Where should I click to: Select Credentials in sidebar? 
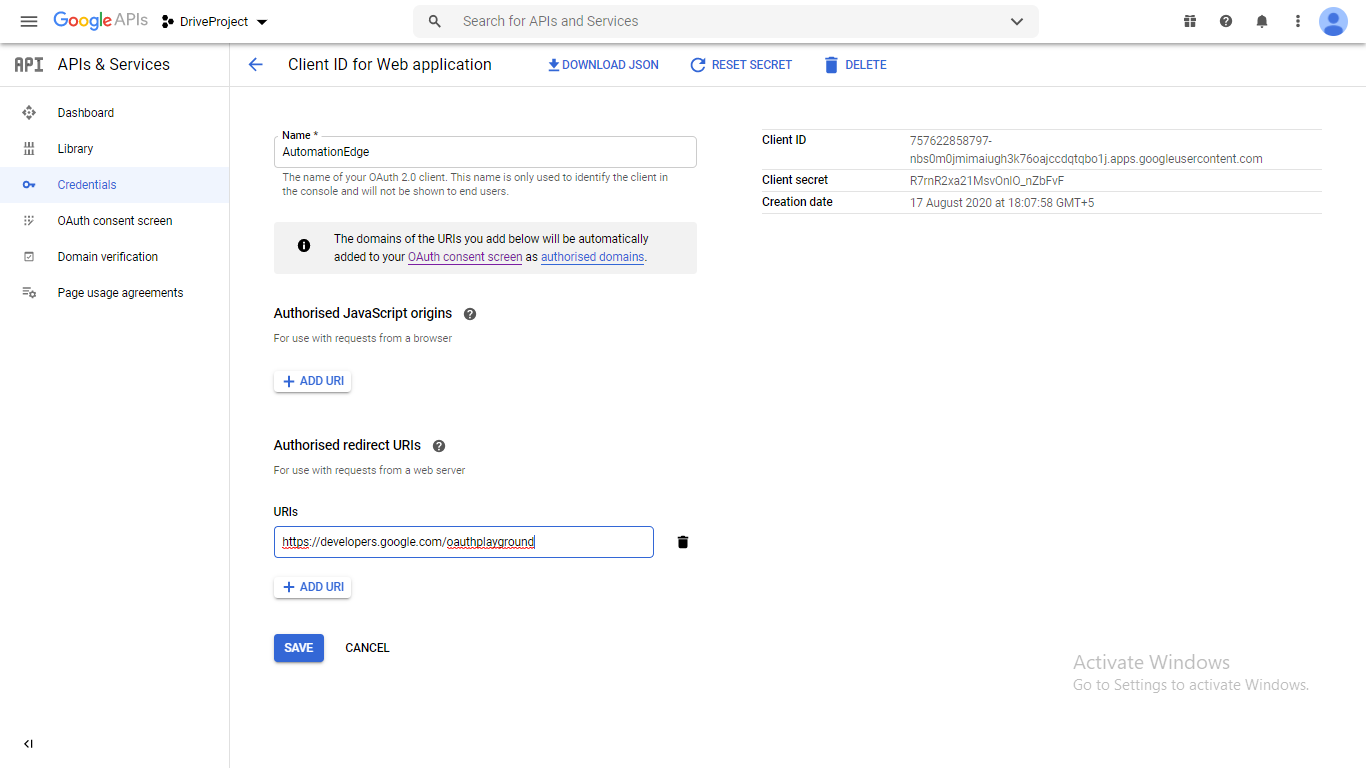coord(114,185)
